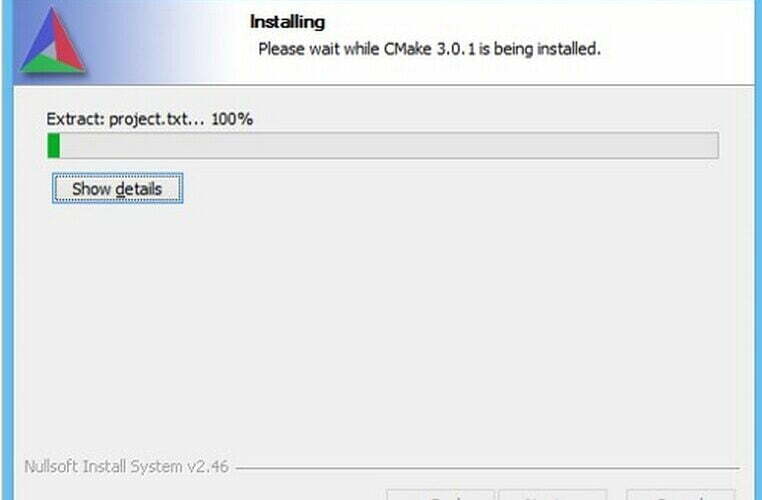Click the Installing header title
This screenshot has height=500, width=762.
(287, 22)
